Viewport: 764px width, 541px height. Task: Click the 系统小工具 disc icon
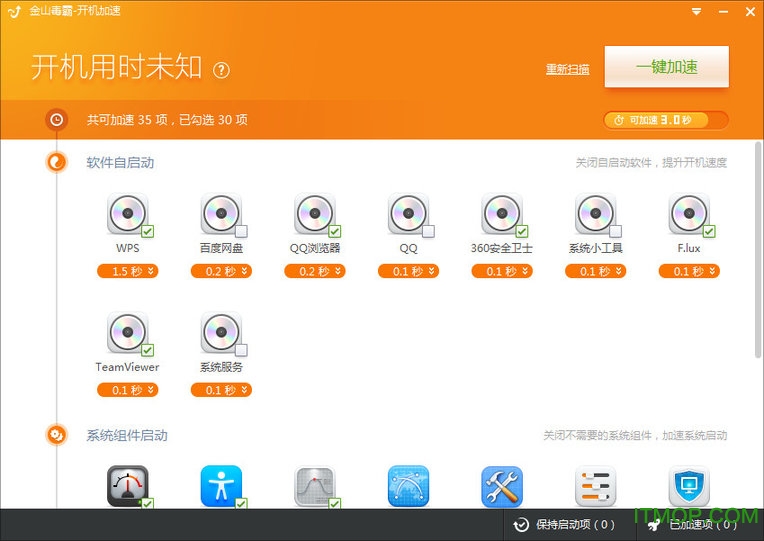click(595, 213)
